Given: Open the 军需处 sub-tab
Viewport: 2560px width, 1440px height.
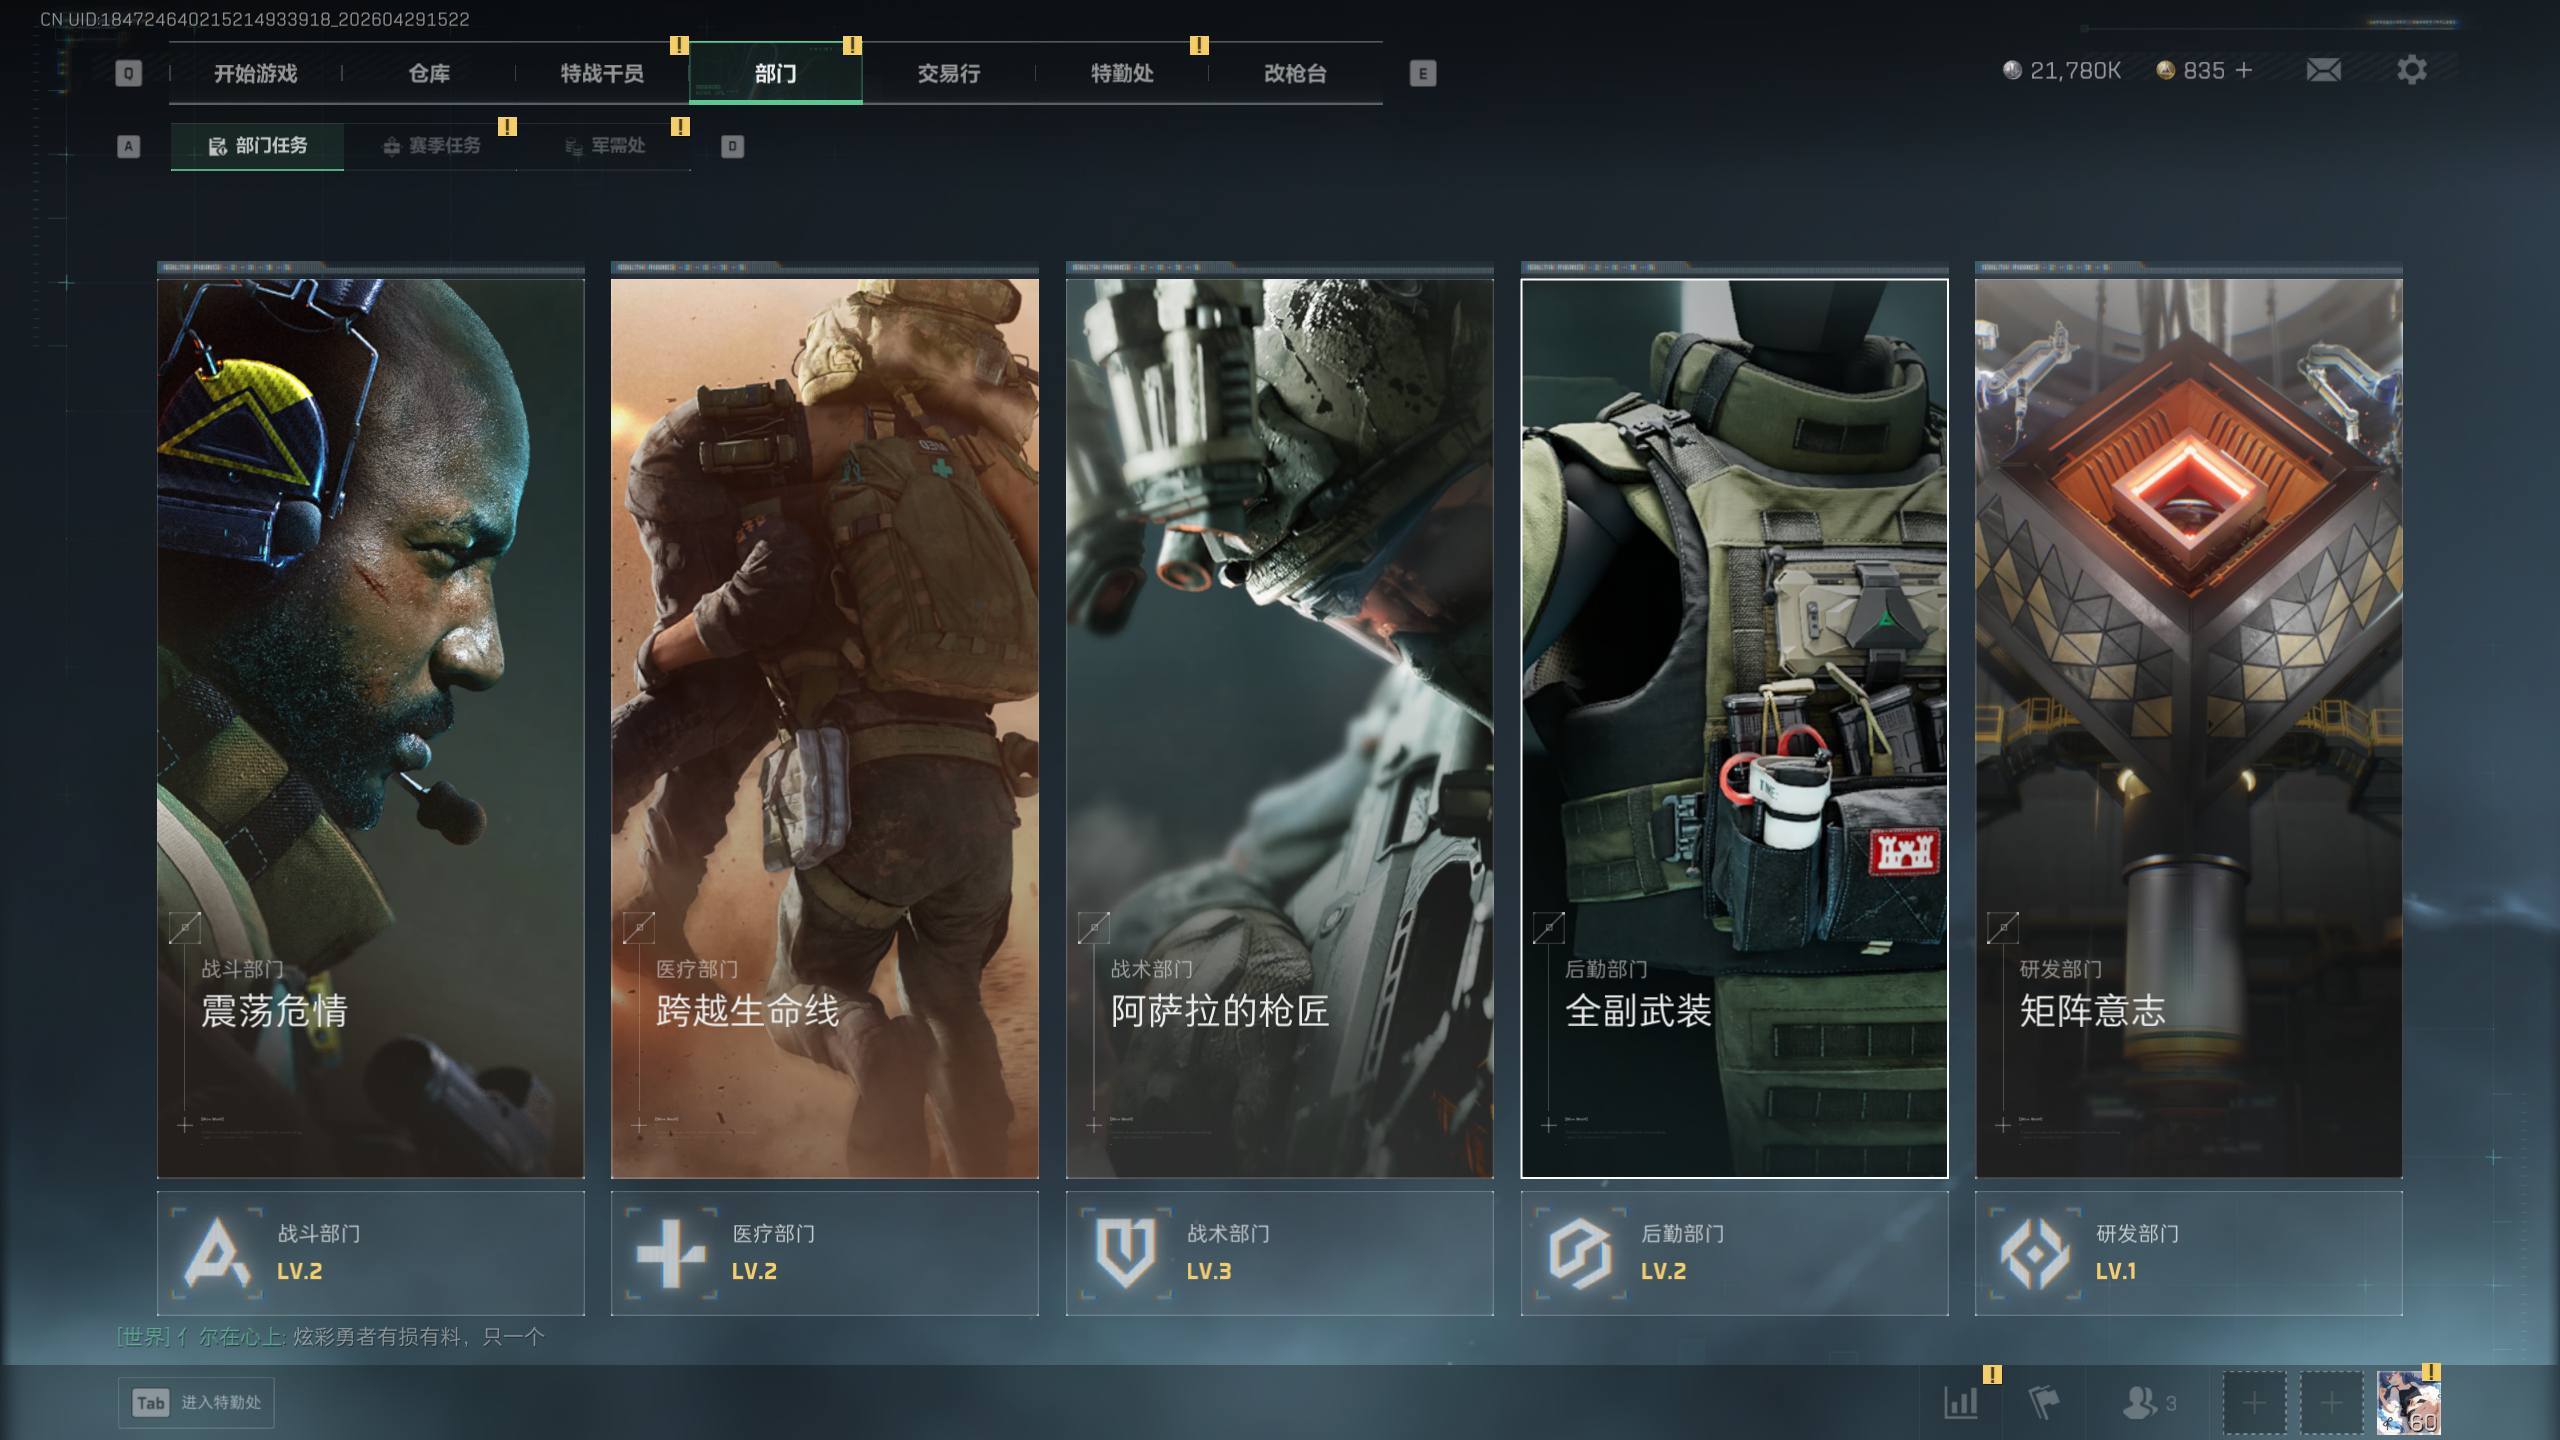Looking at the screenshot, I should pos(605,146).
